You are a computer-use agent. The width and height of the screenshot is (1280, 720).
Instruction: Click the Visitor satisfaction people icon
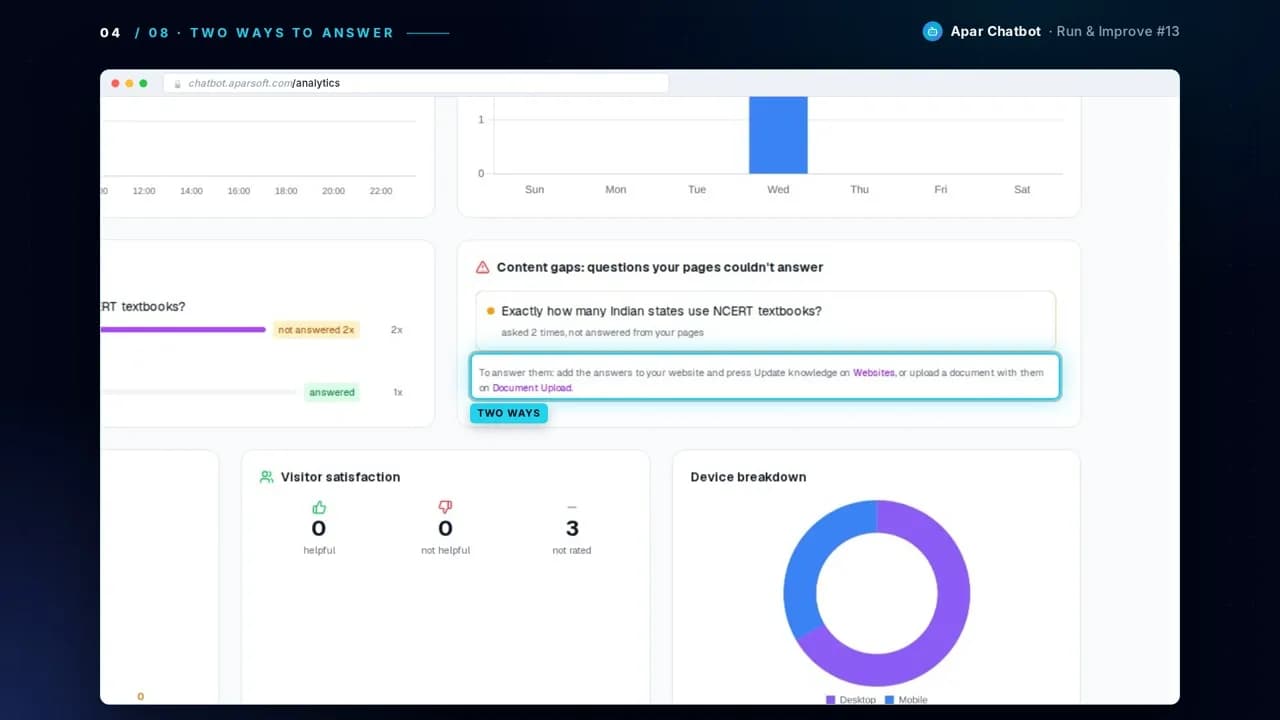coord(266,477)
